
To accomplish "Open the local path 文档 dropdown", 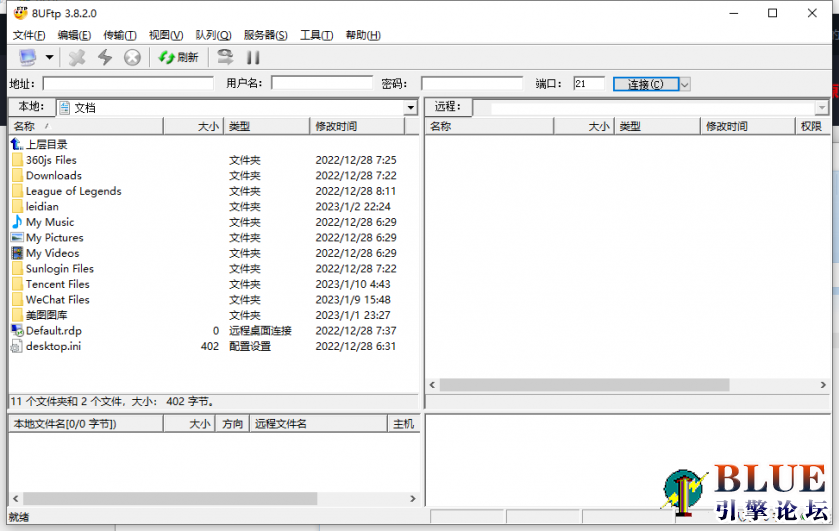I will [410, 108].
